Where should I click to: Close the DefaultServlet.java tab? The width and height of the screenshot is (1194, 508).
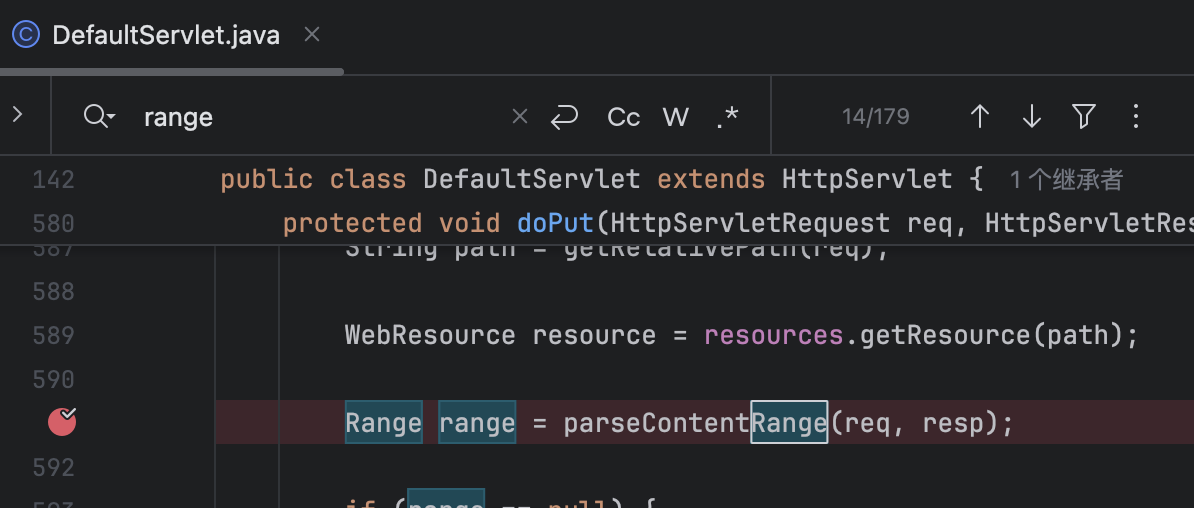point(312,35)
